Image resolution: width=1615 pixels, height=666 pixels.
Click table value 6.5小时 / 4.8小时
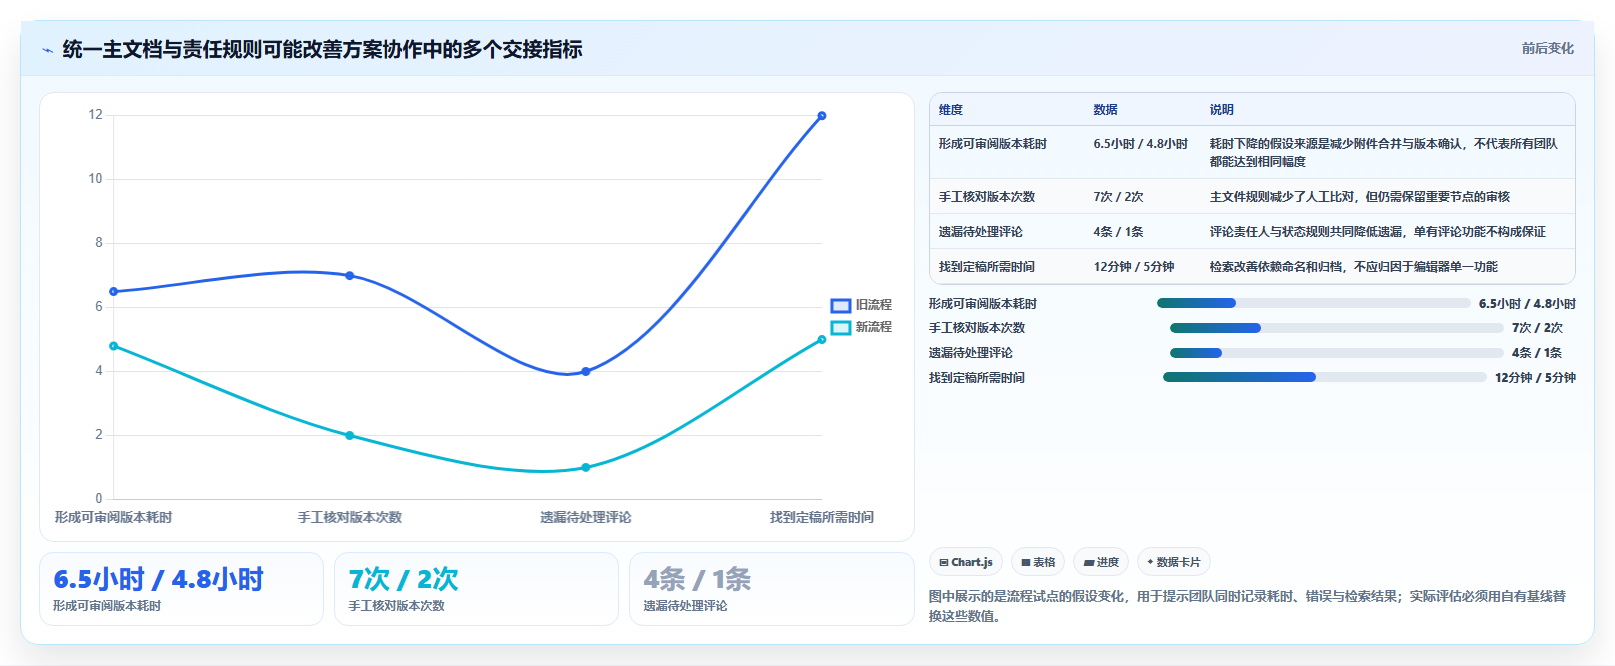click(x=1141, y=144)
